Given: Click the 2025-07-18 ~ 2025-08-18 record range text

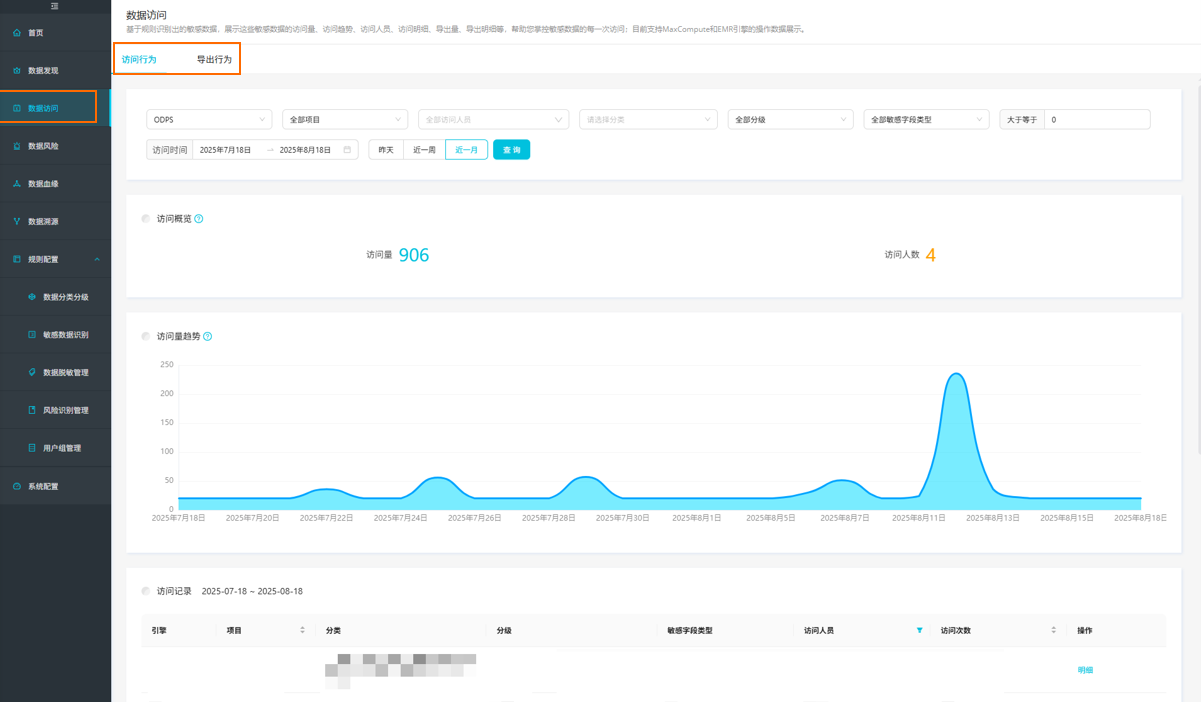Looking at the screenshot, I should tap(252, 592).
